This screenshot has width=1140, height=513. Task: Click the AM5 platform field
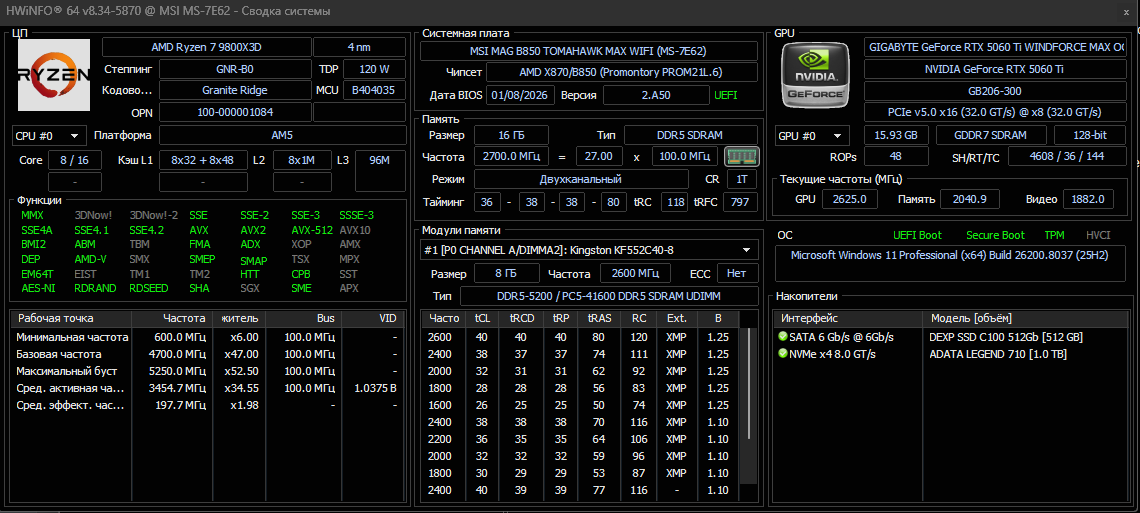pos(283,136)
